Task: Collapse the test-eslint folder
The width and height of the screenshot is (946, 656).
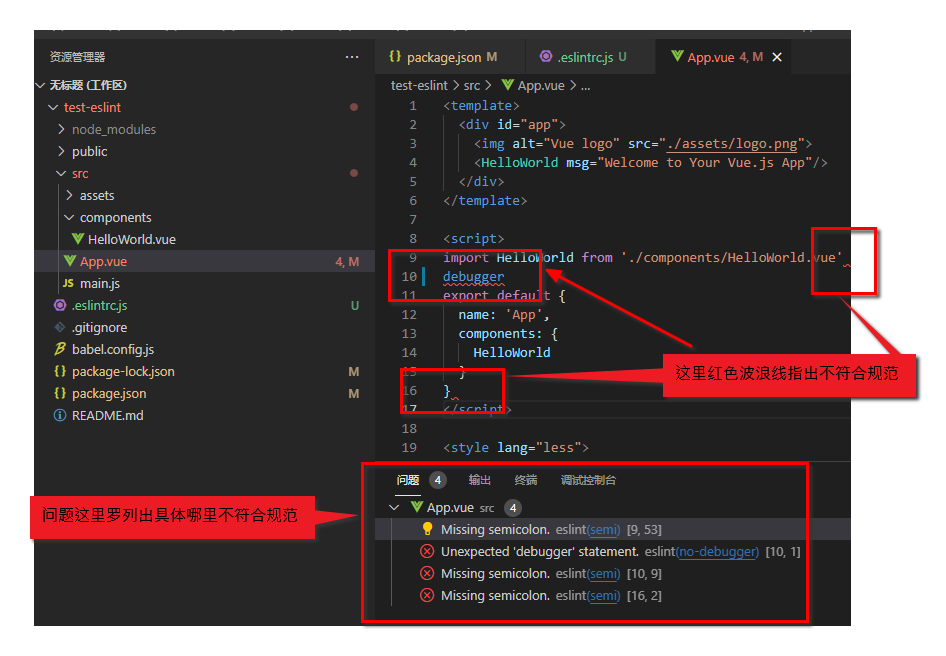Action: click(x=53, y=107)
